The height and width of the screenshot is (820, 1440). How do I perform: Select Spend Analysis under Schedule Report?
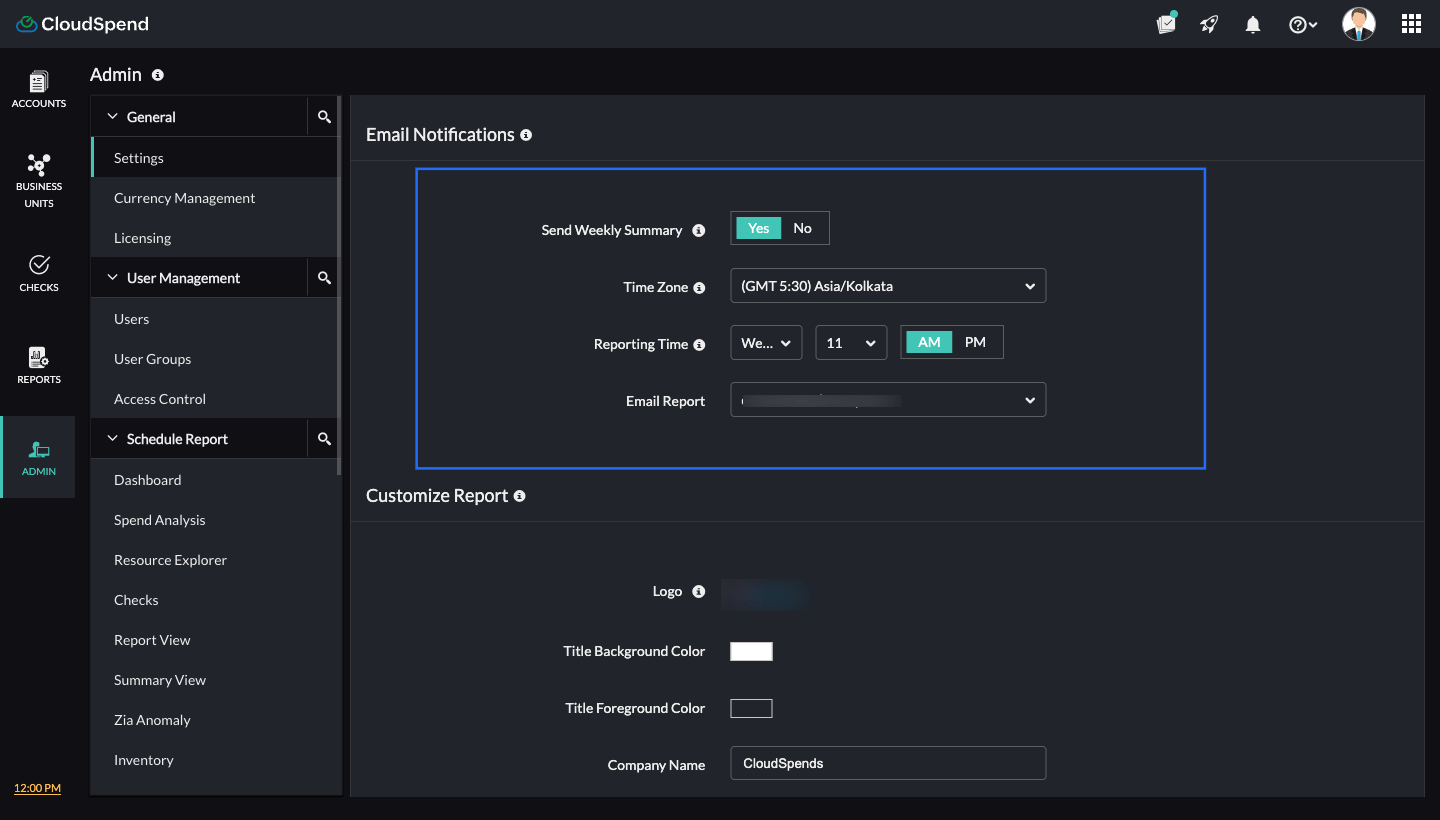tap(159, 520)
